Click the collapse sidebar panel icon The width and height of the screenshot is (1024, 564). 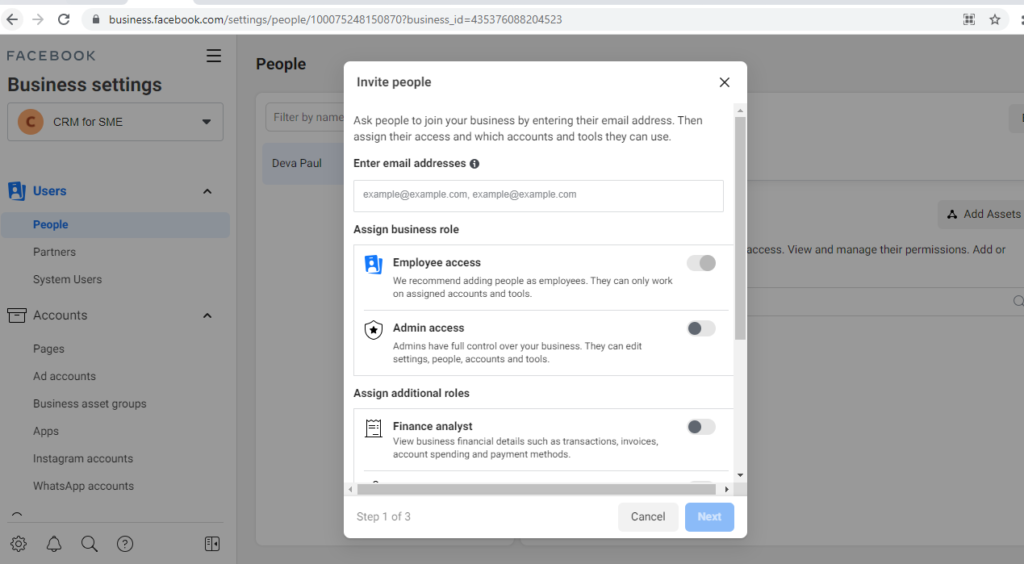[x=212, y=544]
